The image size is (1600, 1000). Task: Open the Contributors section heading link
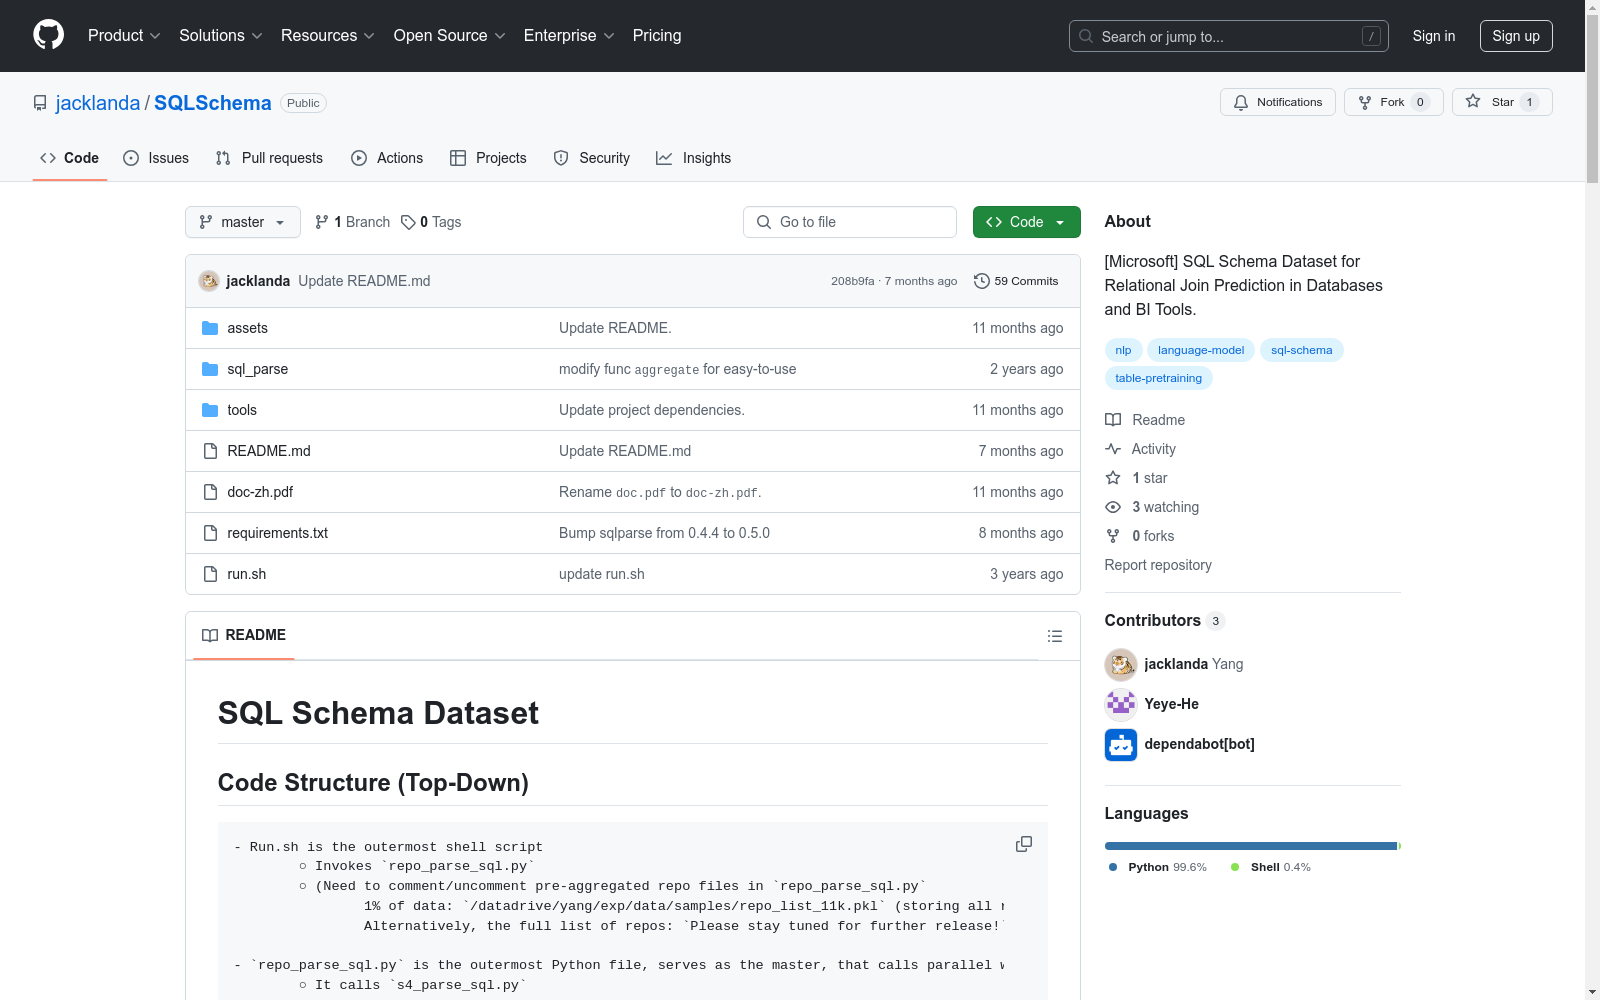coord(1164,621)
